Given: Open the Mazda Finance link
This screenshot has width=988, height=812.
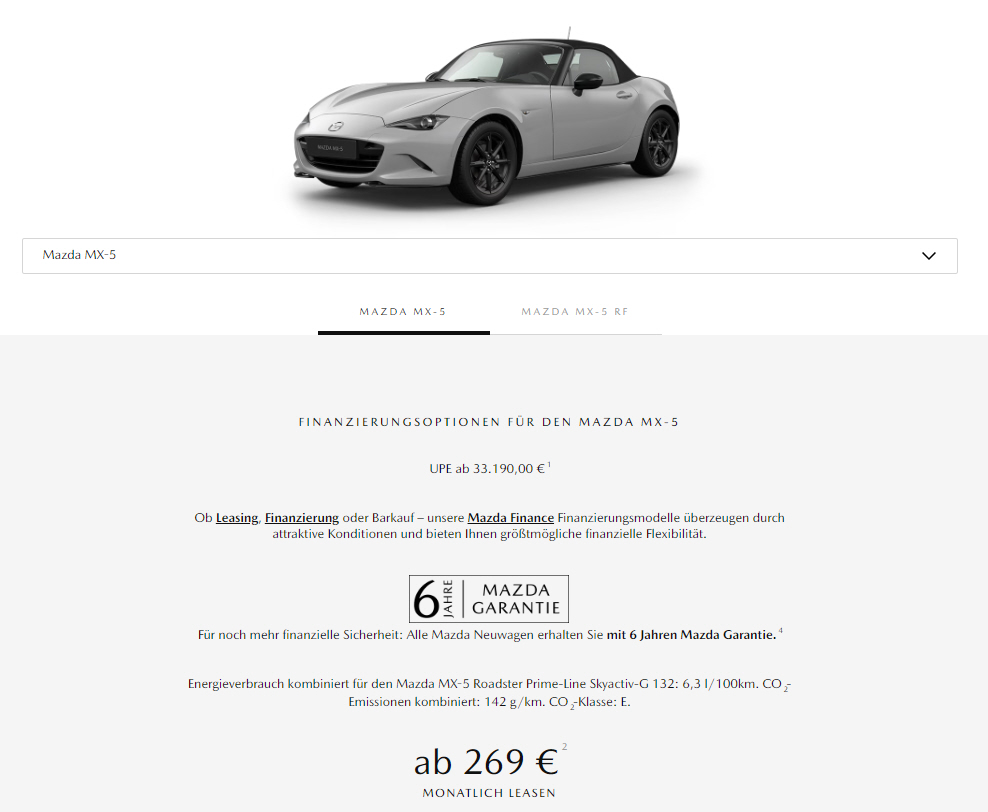Looking at the screenshot, I should 510,518.
